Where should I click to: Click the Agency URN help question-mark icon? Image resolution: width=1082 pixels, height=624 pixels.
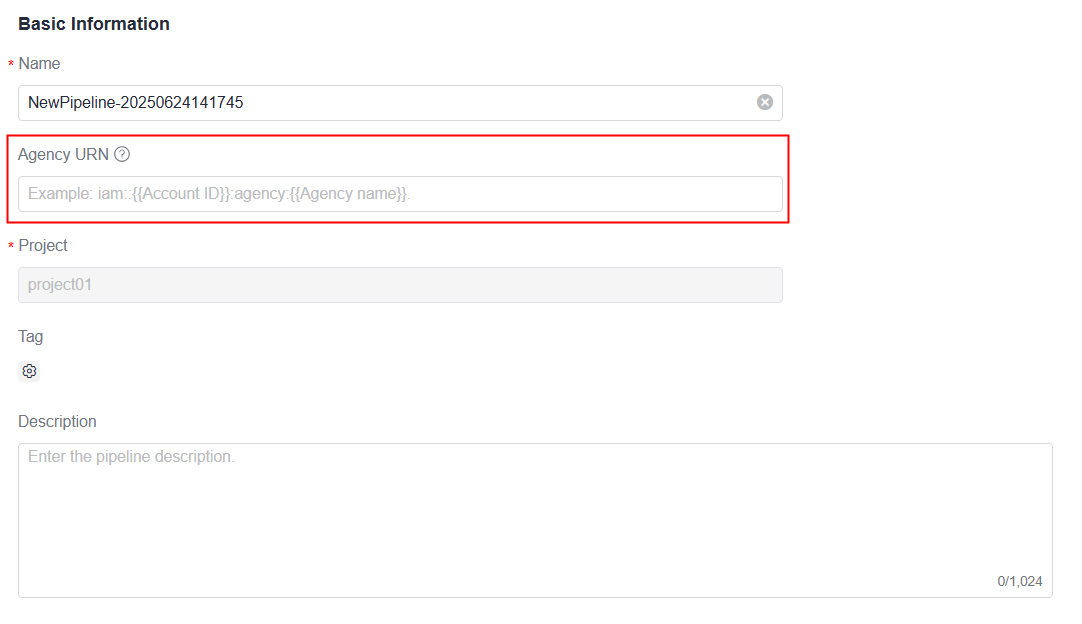click(x=122, y=154)
